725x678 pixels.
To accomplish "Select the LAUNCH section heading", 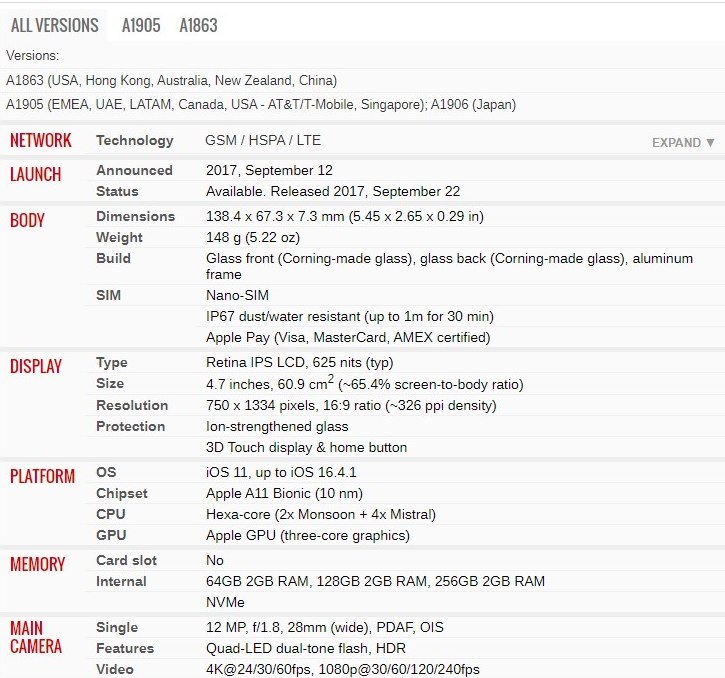I will tap(36, 174).
